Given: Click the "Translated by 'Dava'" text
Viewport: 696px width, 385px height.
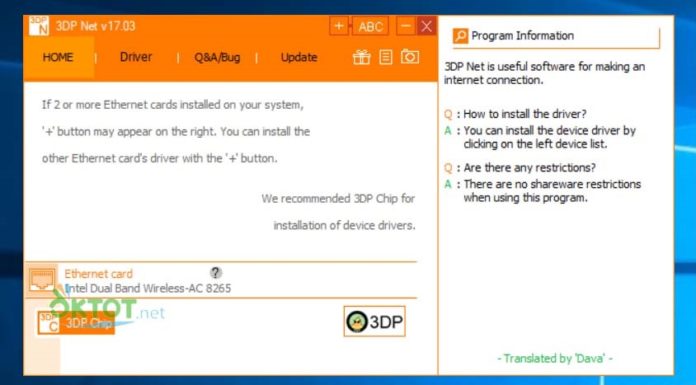Looking at the screenshot, I should tap(554, 358).
